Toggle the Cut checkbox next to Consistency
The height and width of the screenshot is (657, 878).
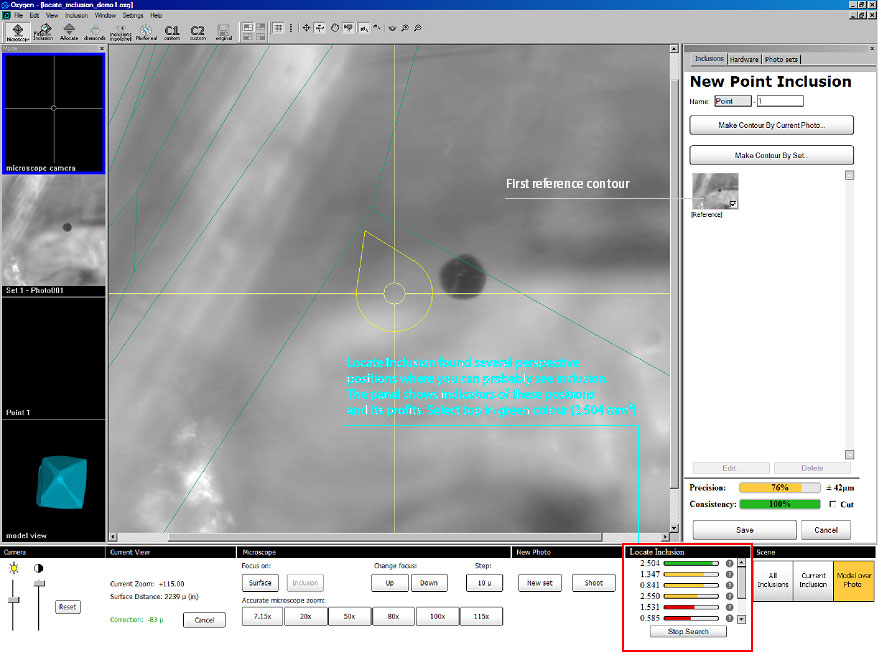833,504
